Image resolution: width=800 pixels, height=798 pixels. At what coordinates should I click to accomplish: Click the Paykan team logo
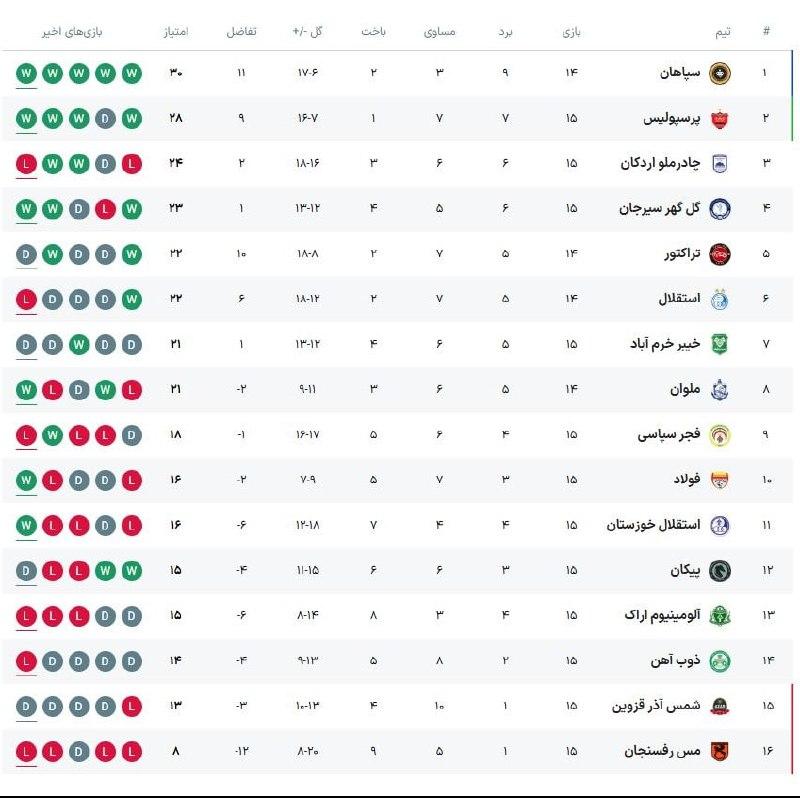click(719, 570)
